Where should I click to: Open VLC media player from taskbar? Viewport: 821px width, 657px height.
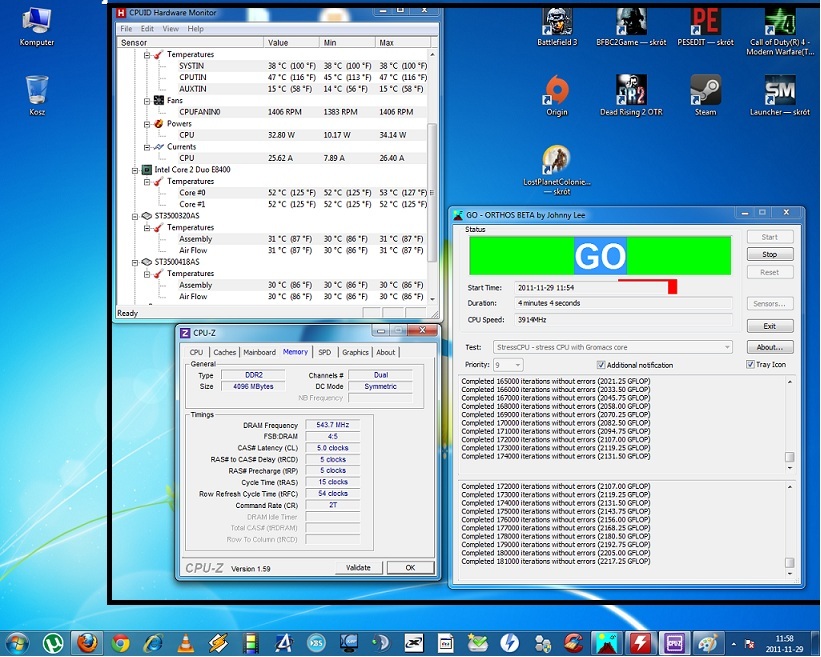point(185,643)
